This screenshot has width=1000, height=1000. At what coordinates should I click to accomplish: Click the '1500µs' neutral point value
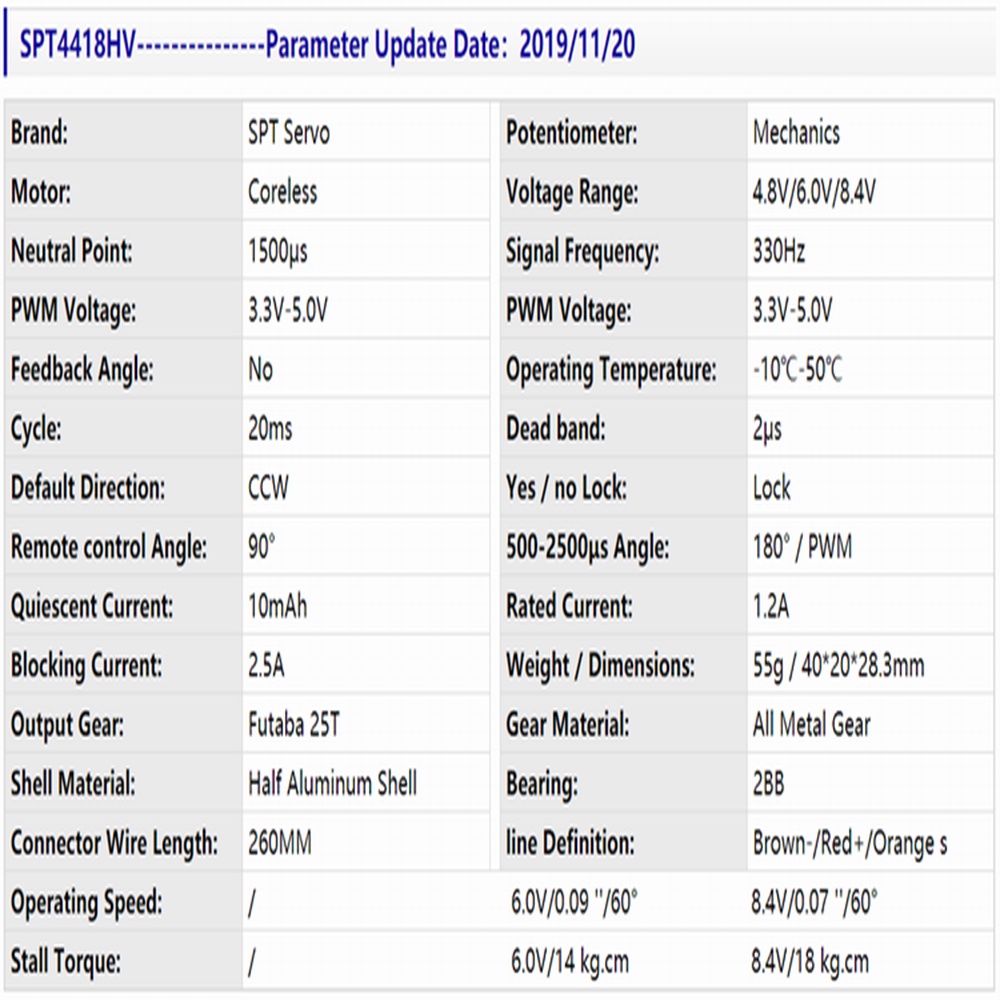(278, 252)
